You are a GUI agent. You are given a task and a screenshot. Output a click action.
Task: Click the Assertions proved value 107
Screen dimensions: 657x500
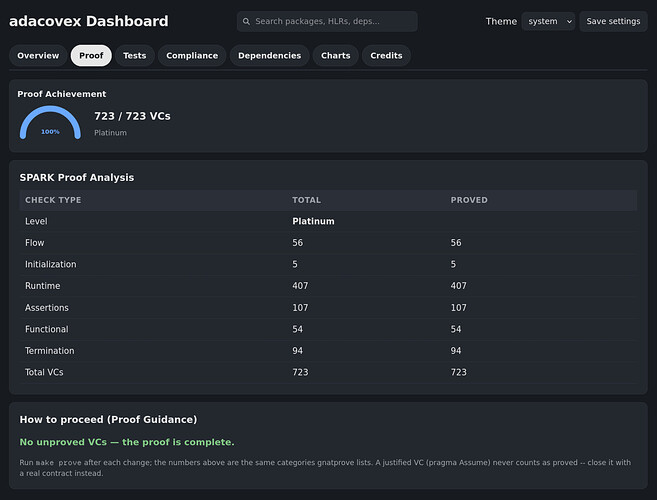coord(458,308)
